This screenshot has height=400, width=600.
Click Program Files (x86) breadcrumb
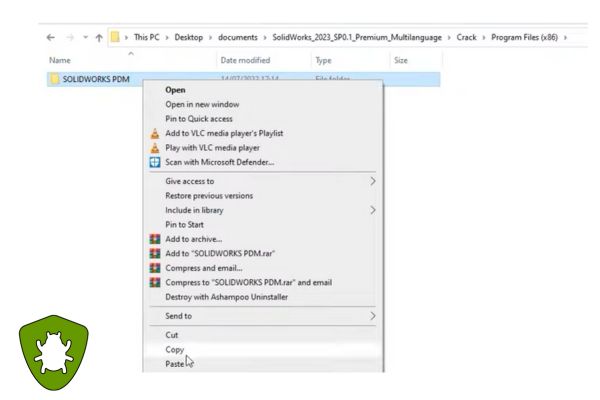pos(524,38)
